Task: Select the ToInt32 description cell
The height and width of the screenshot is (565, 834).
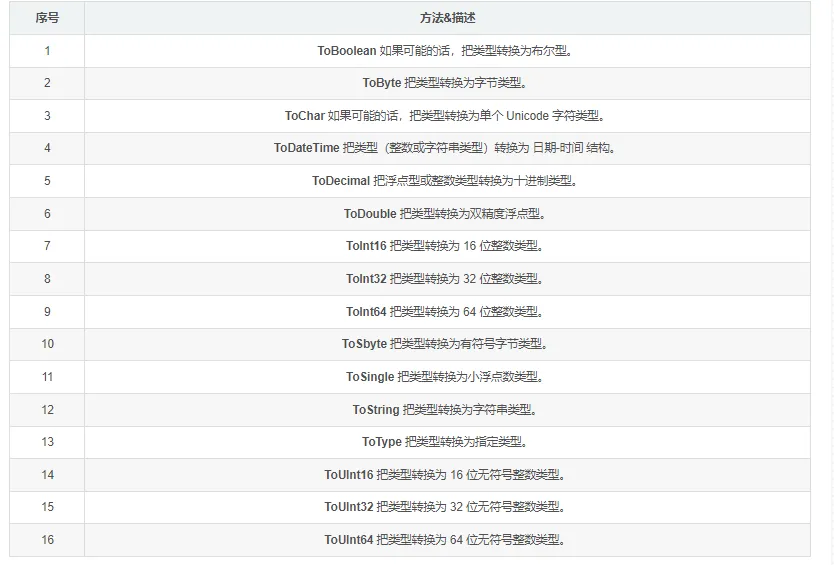Action: coord(447,279)
